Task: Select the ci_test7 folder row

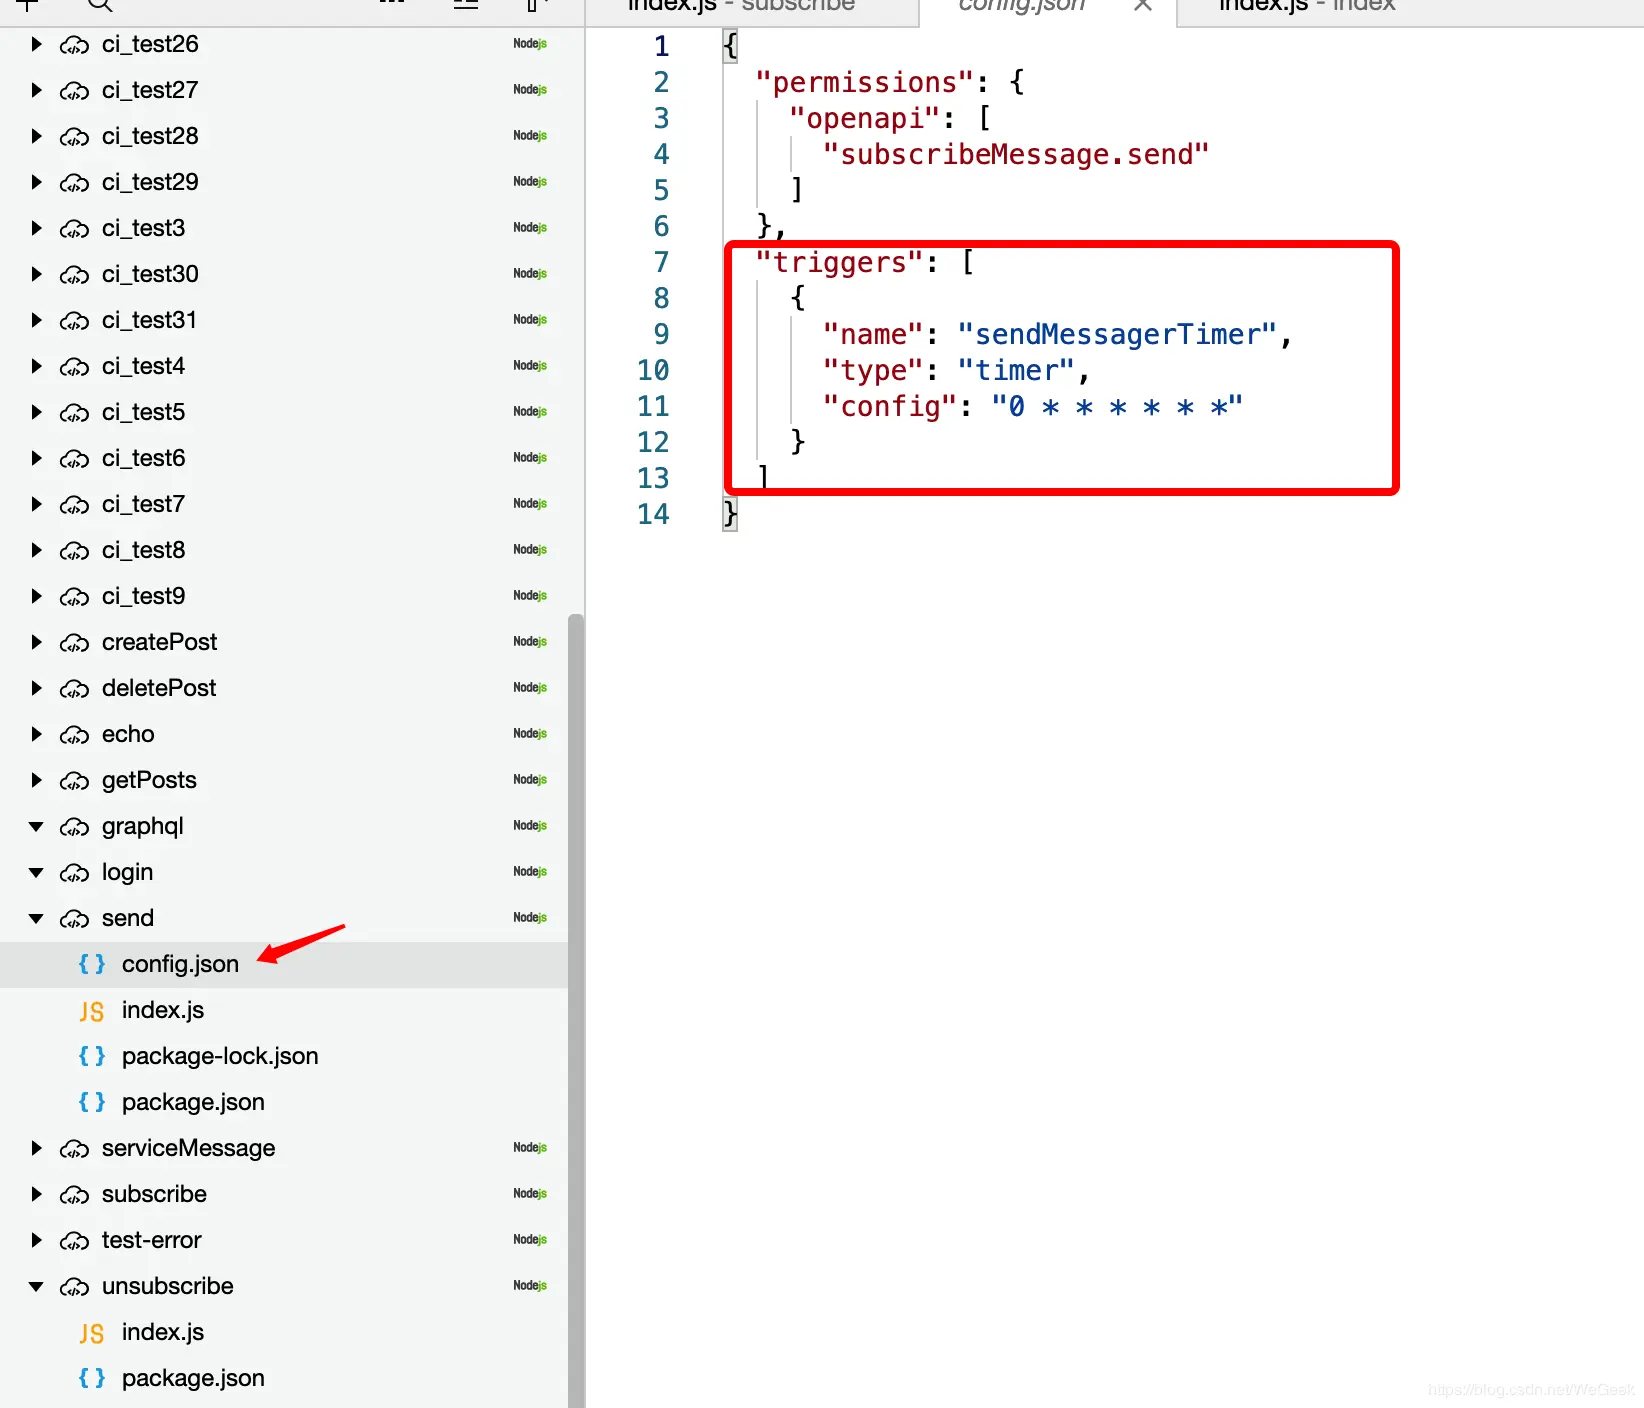Action: coord(284,504)
